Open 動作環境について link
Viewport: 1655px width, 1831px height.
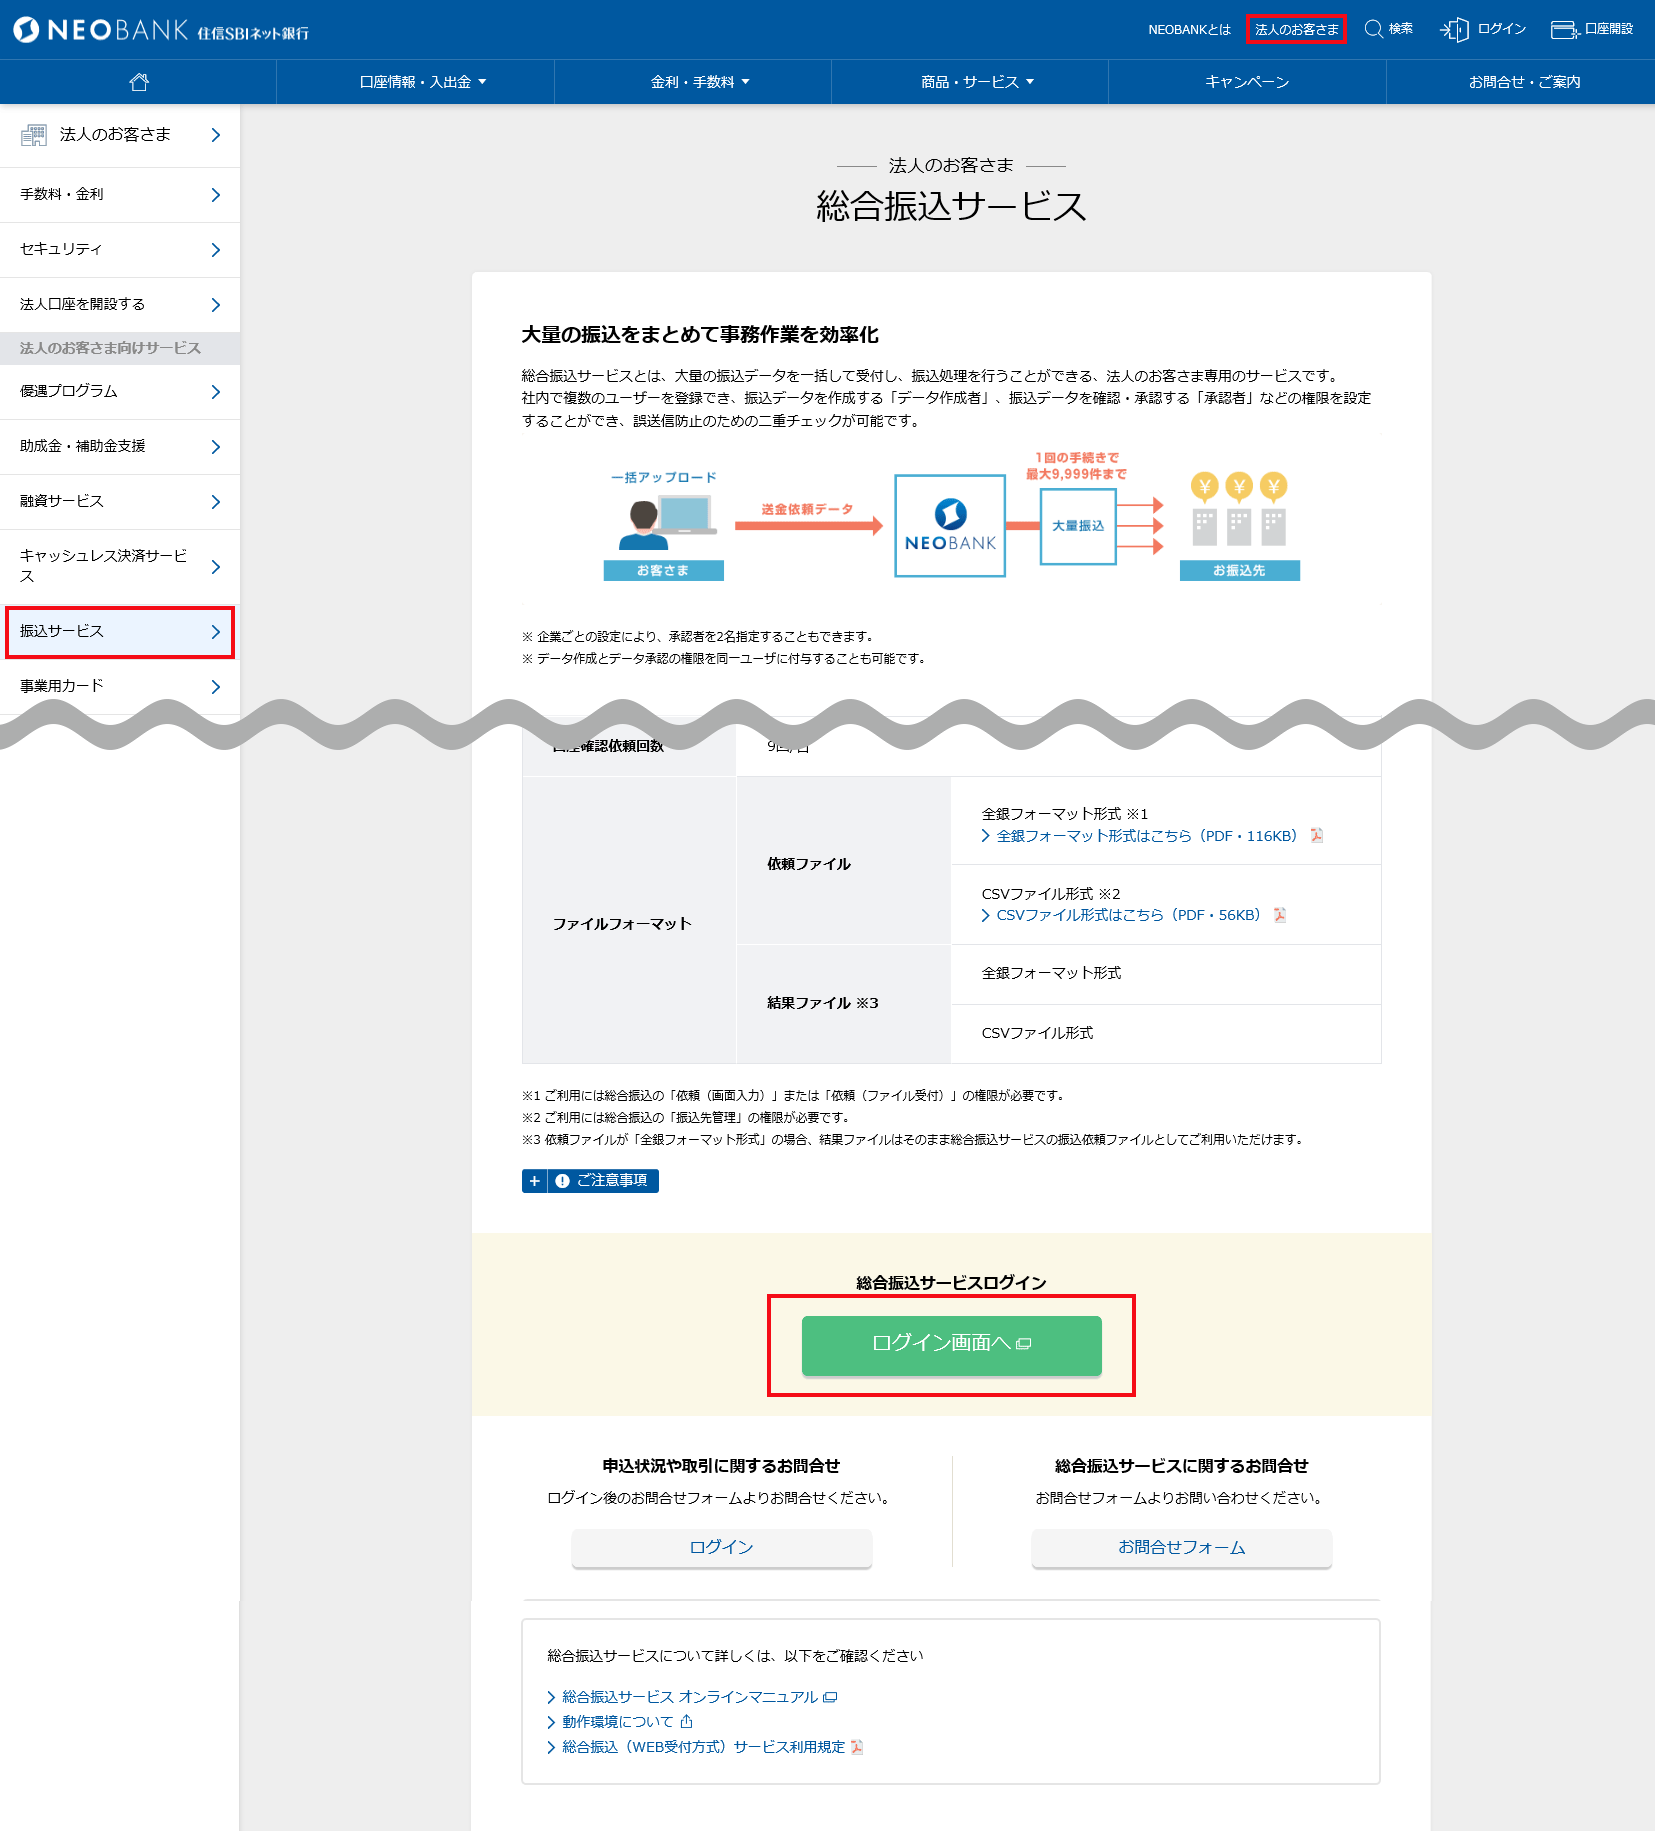coord(617,1722)
